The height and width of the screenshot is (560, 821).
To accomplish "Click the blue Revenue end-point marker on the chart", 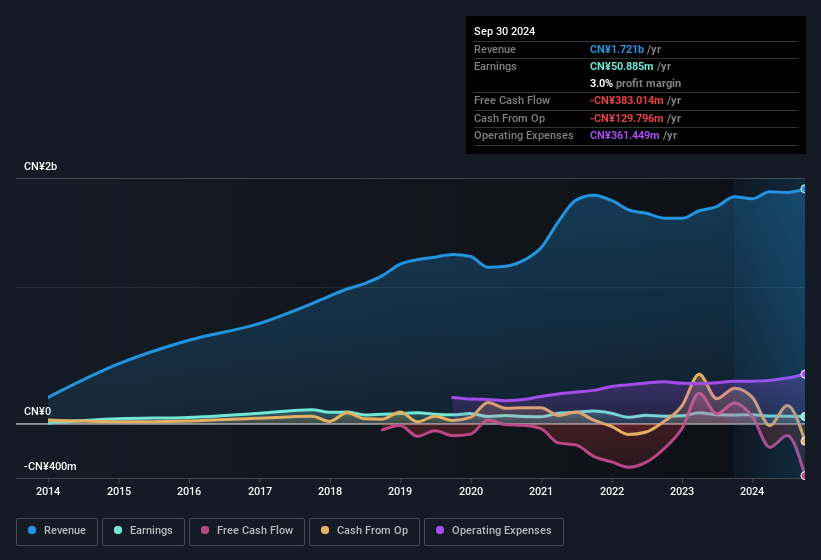I will pyautogui.click(x=804, y=189).
